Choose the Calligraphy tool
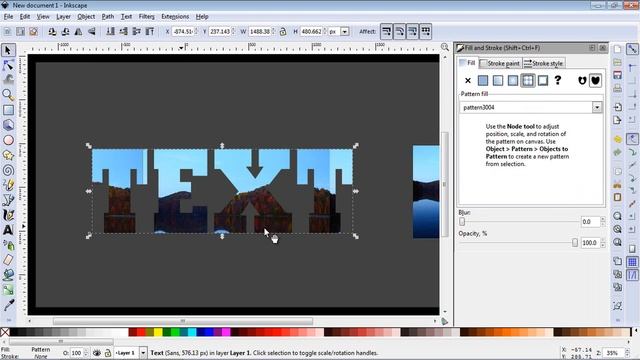This screenshot has width=640, height=360. [x=8, y=215]
